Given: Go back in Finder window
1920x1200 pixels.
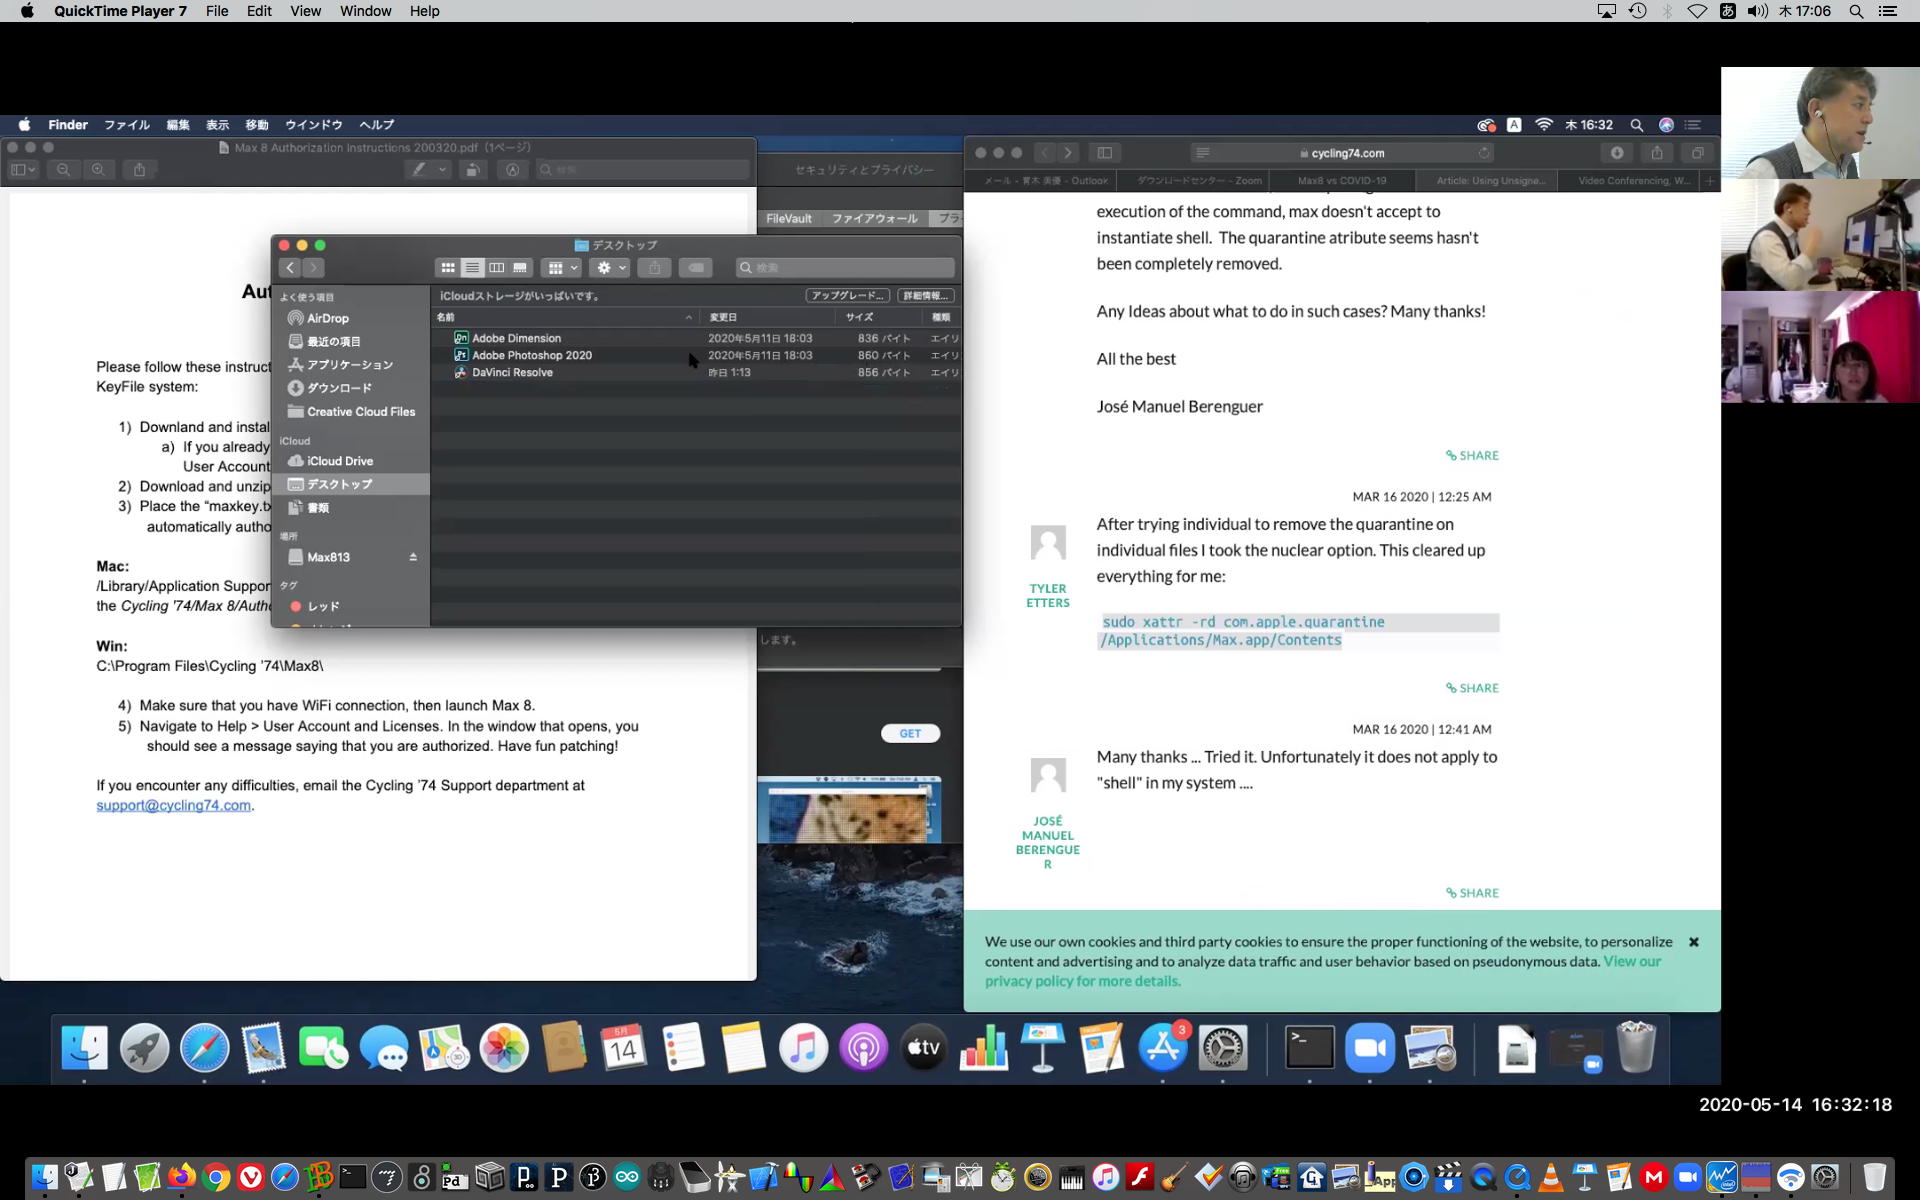Looking at the screenshot, I should click(290, 268).
